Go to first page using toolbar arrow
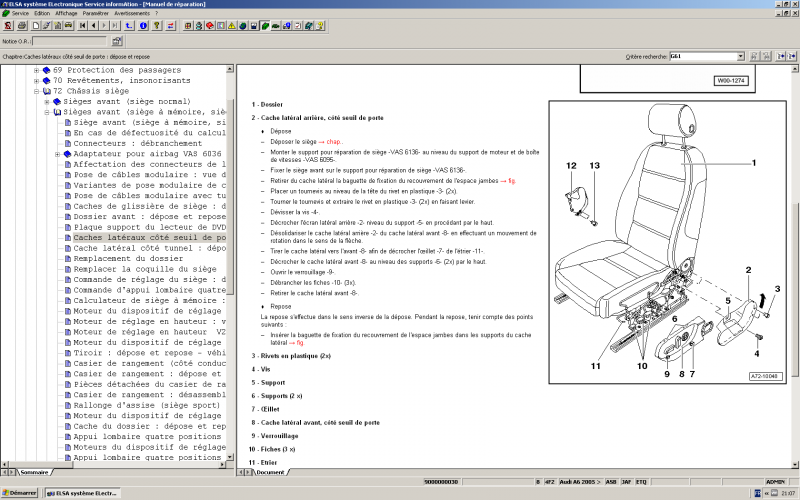The height and width of the screenshot is (500, 800). 82,25
